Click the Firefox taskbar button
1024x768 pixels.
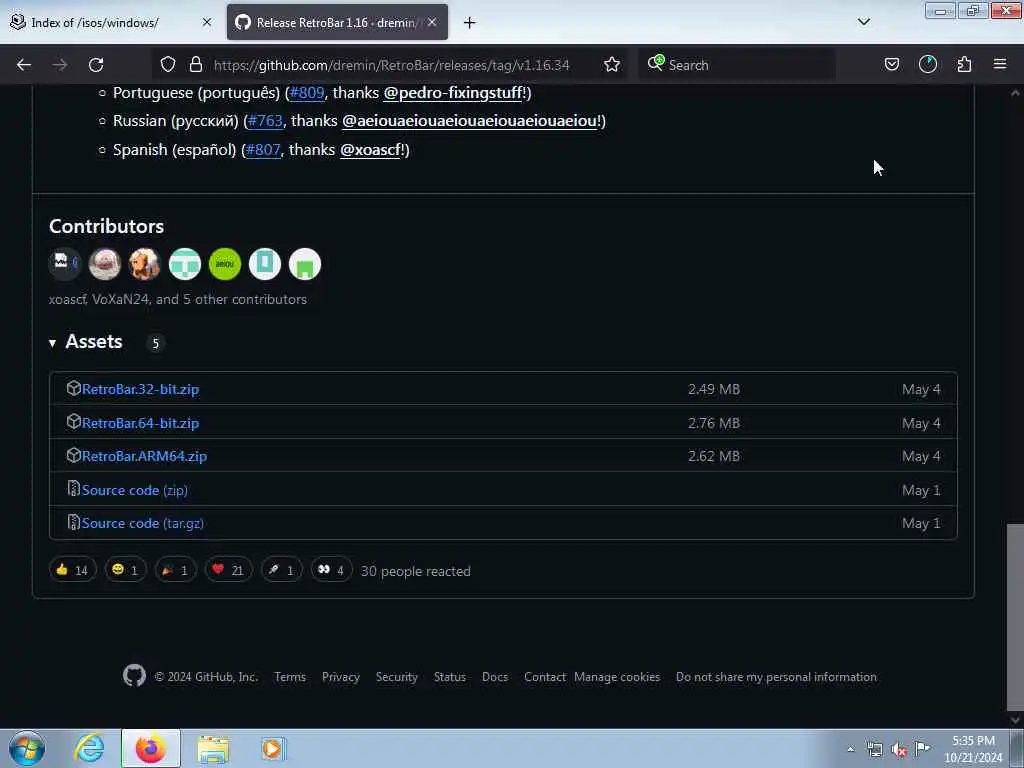[151, 748]
